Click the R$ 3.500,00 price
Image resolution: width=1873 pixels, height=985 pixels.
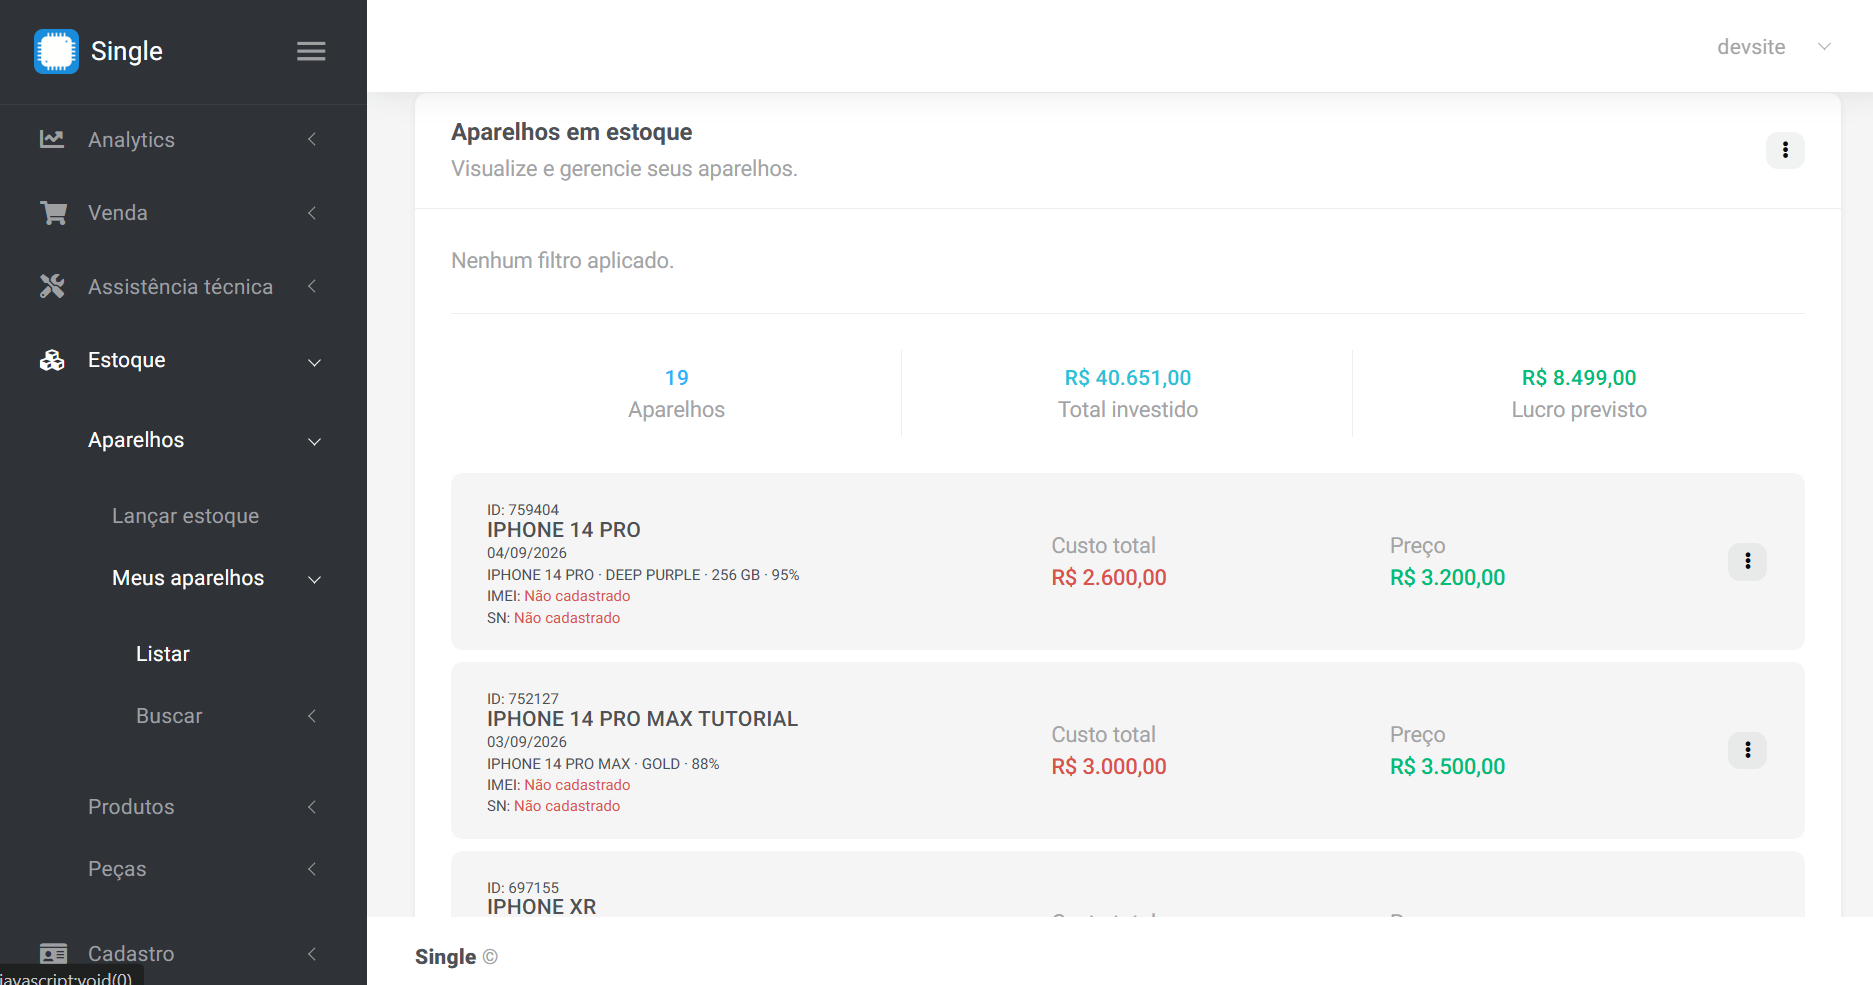pyautogui.click(x=1447, y=766)
